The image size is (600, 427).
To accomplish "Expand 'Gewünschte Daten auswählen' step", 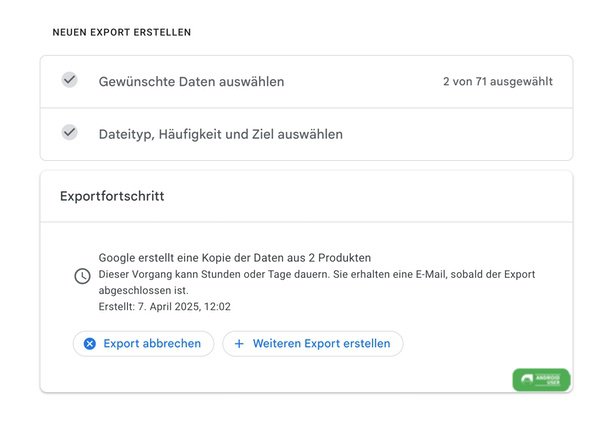I will 307,81.
